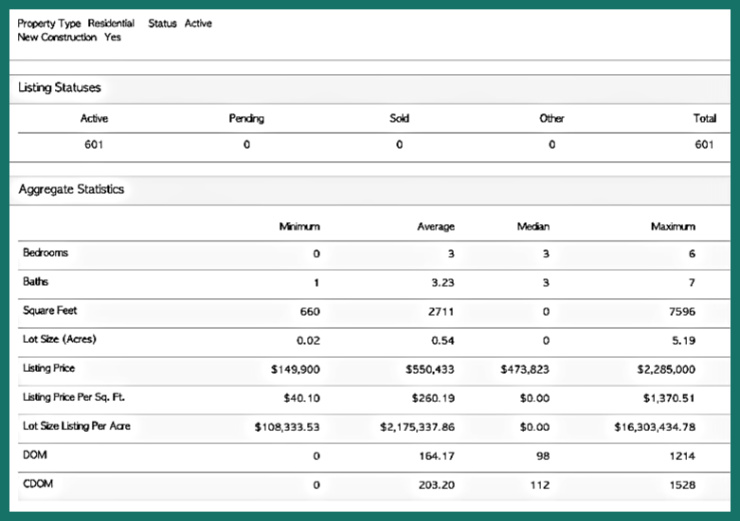The image size is (740, 521).
Task: Select the CDOM row label
Action: pyautogui.click(x=37, y=483)
